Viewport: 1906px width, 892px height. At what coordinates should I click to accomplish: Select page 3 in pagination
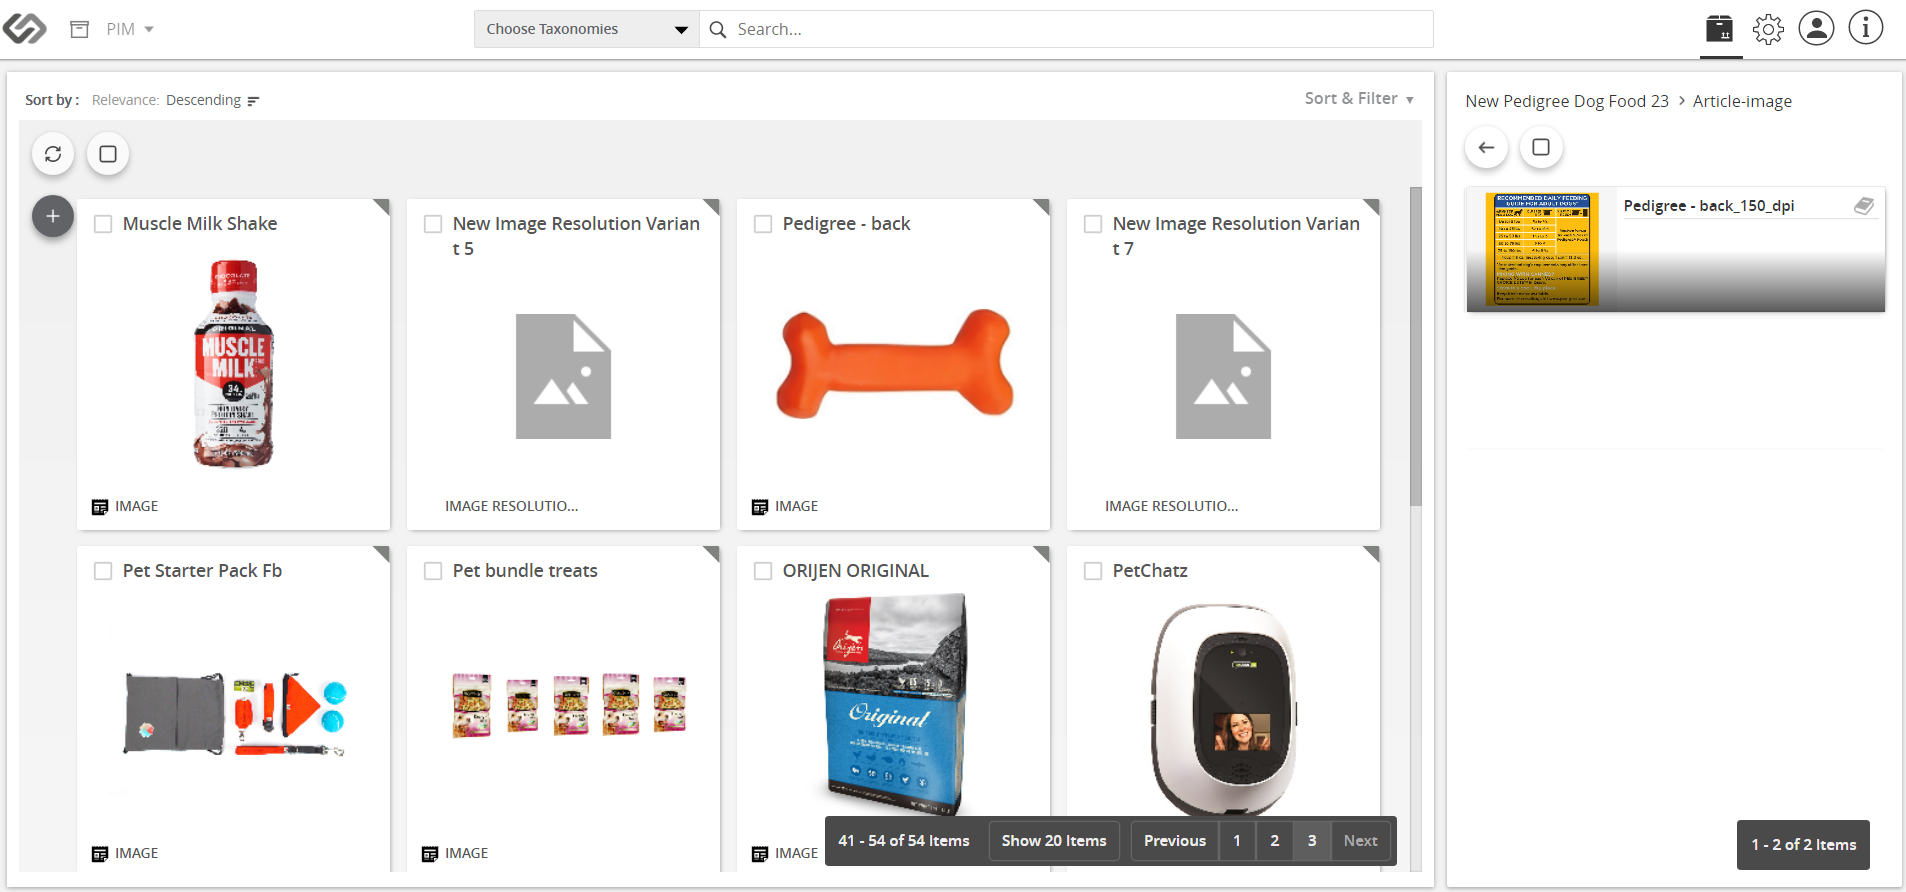(1312, 841)
